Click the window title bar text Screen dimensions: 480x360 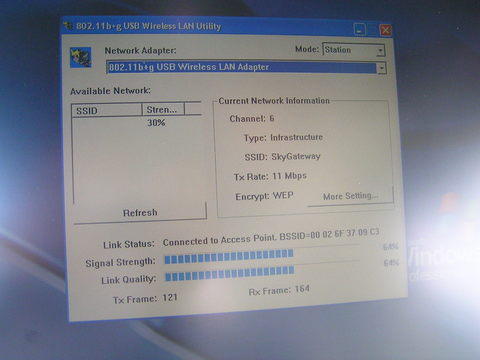[x=149, y=26]
